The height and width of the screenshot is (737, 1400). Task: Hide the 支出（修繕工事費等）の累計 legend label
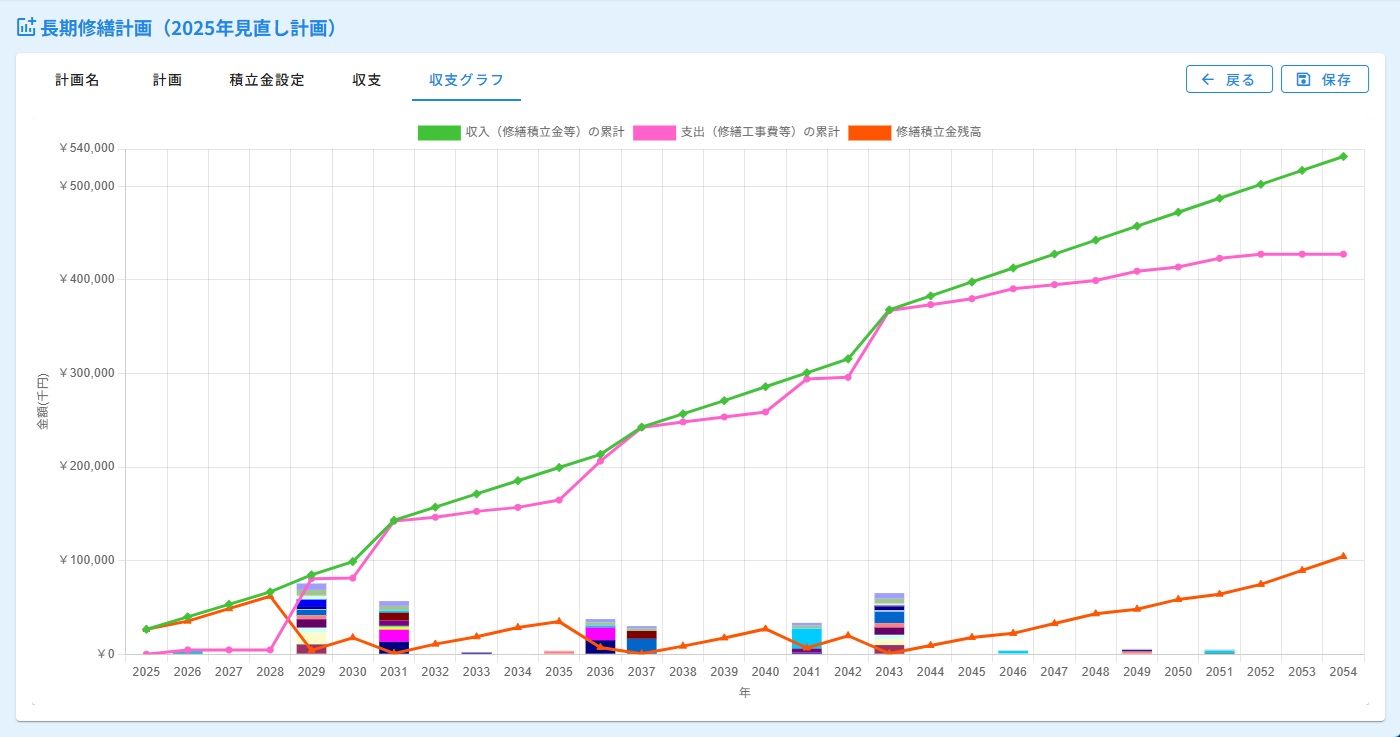[760, 132]
